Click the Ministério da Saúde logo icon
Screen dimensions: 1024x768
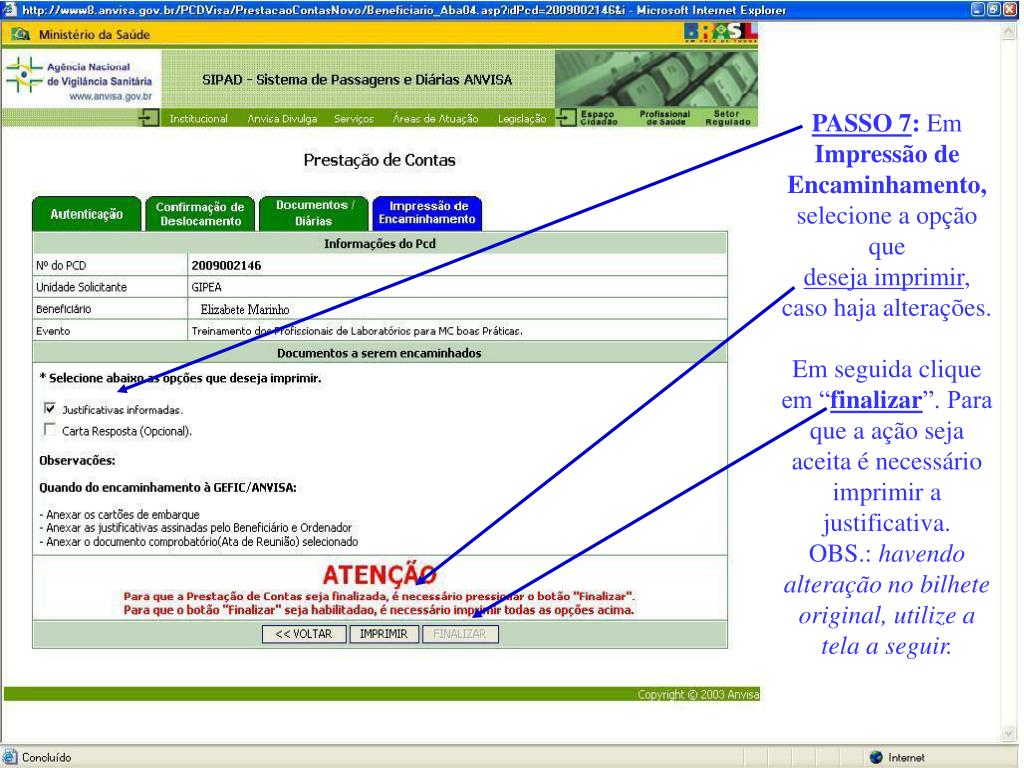pyautogui.click(x=20, y=35)
